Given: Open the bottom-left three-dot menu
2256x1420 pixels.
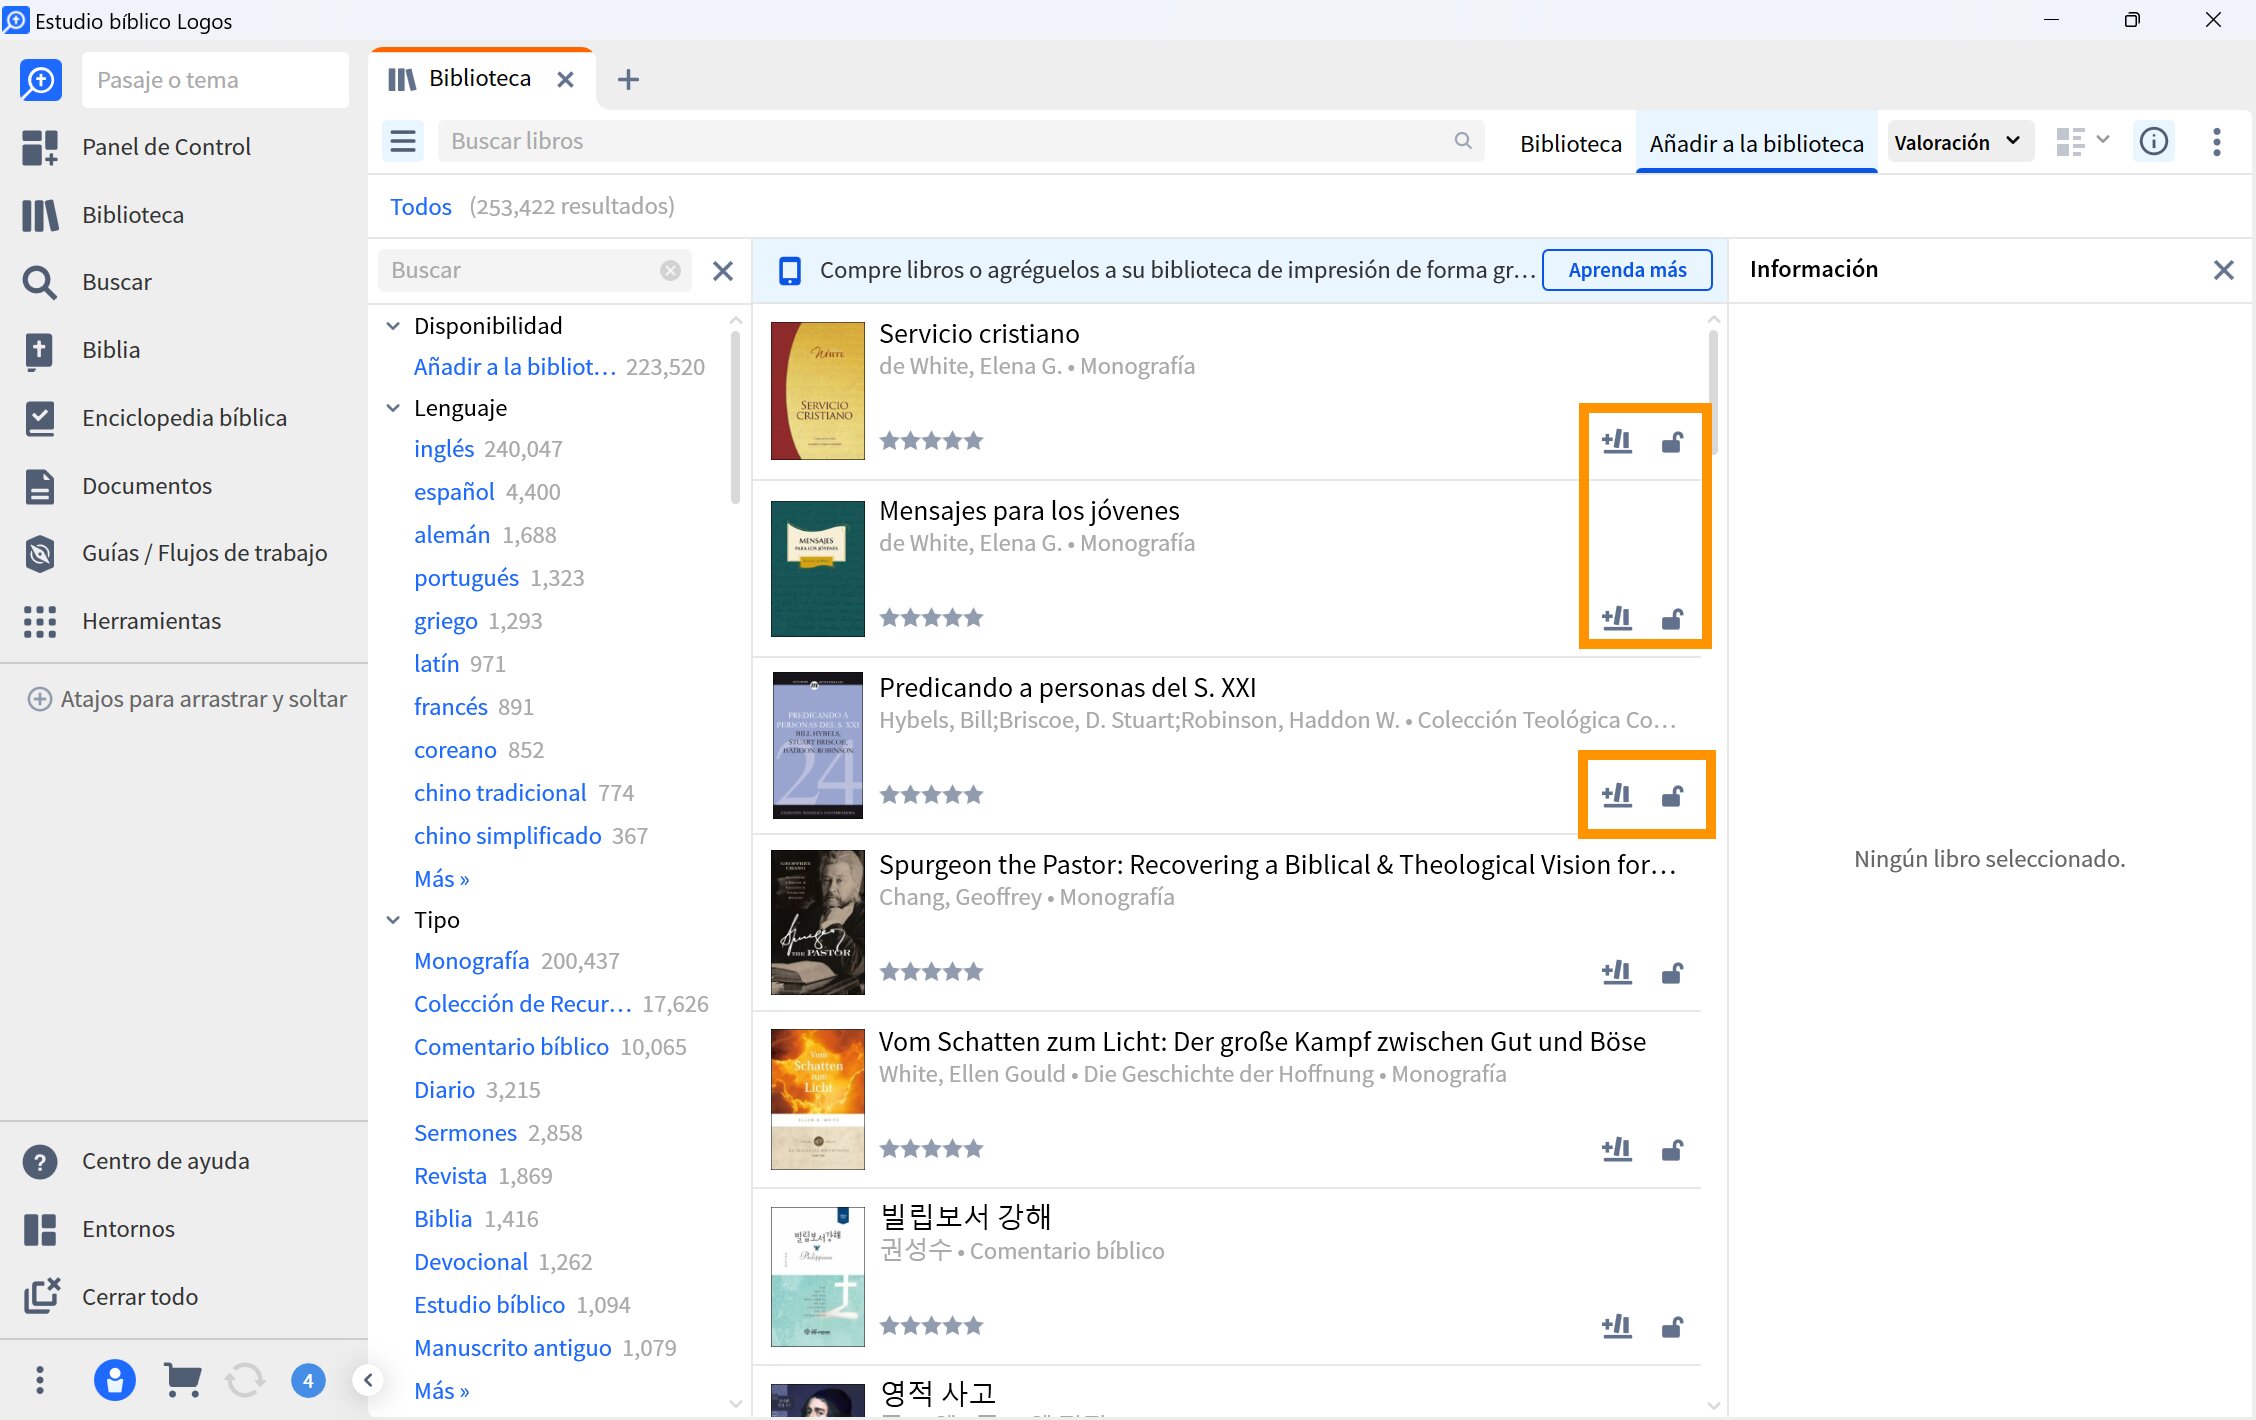Looking at the screenshot, I should tap(40, 1381).
